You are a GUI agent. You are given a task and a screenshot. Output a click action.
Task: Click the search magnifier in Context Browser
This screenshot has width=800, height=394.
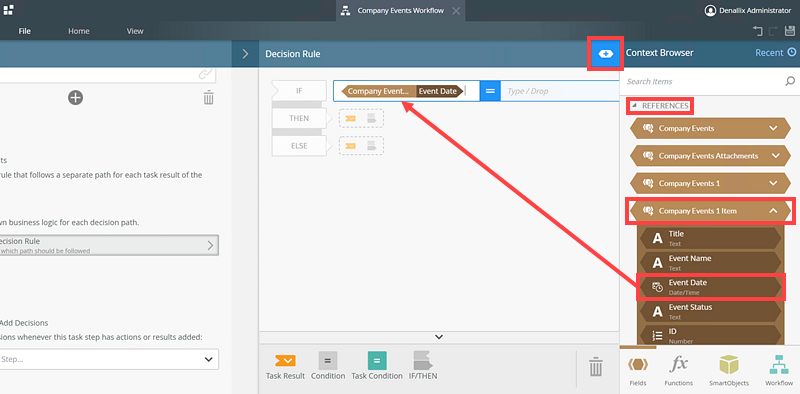pyautogui.click(x=790, y=81)
